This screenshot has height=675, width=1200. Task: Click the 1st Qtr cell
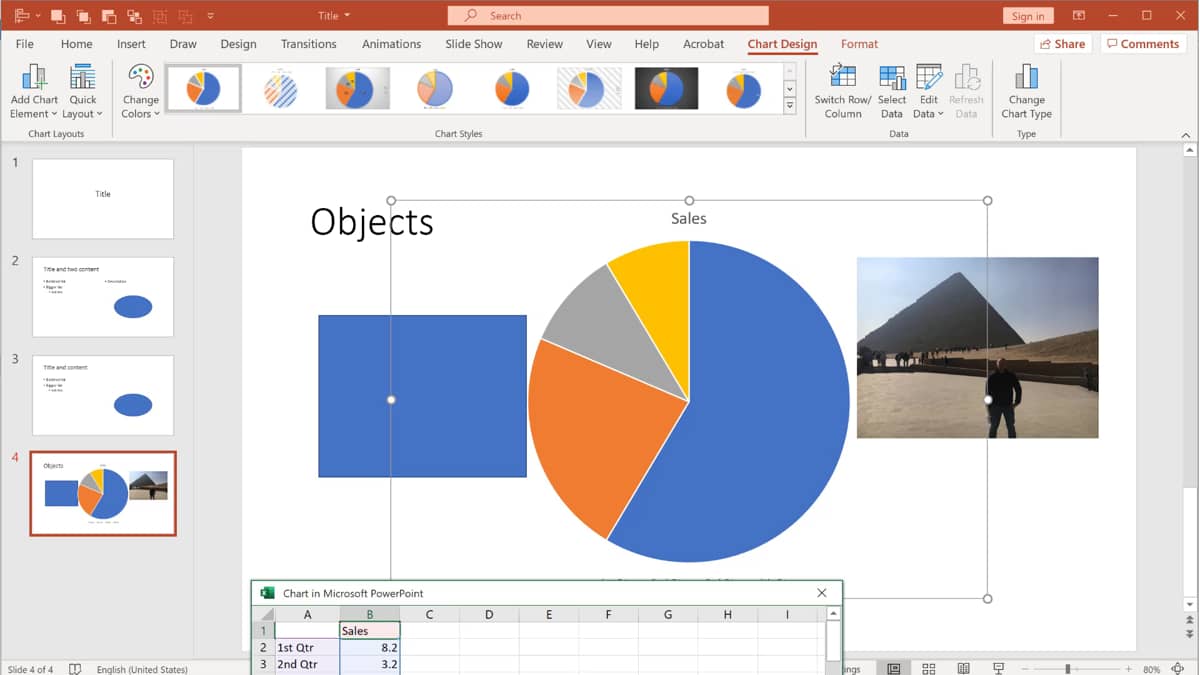pyautogui.click(x=307, y=648)
